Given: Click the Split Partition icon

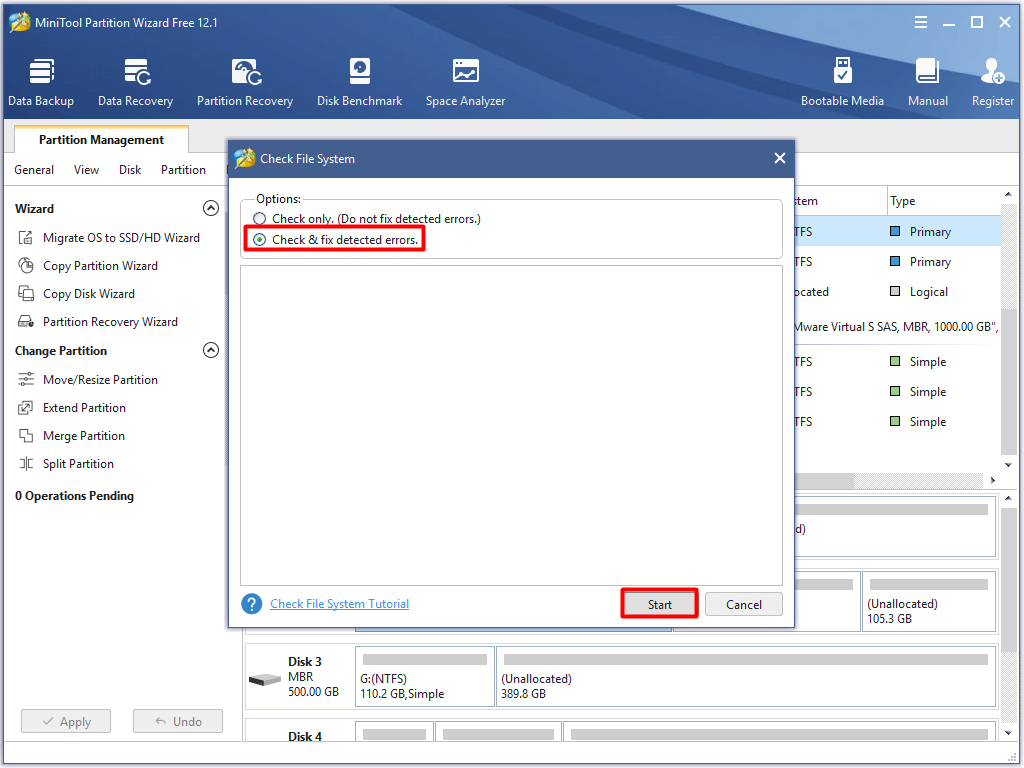Looking at the screenshot, I should pos(25,464).
